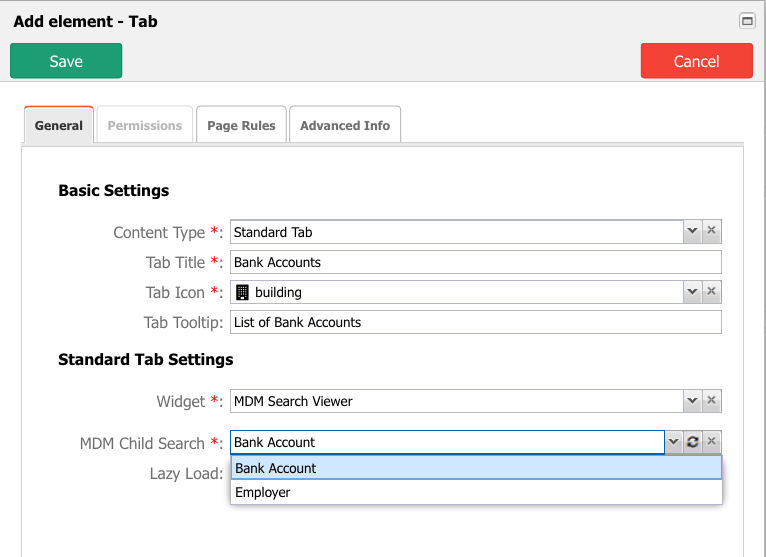Click the building icon in Tab Icon field

(x=242, y=292)
